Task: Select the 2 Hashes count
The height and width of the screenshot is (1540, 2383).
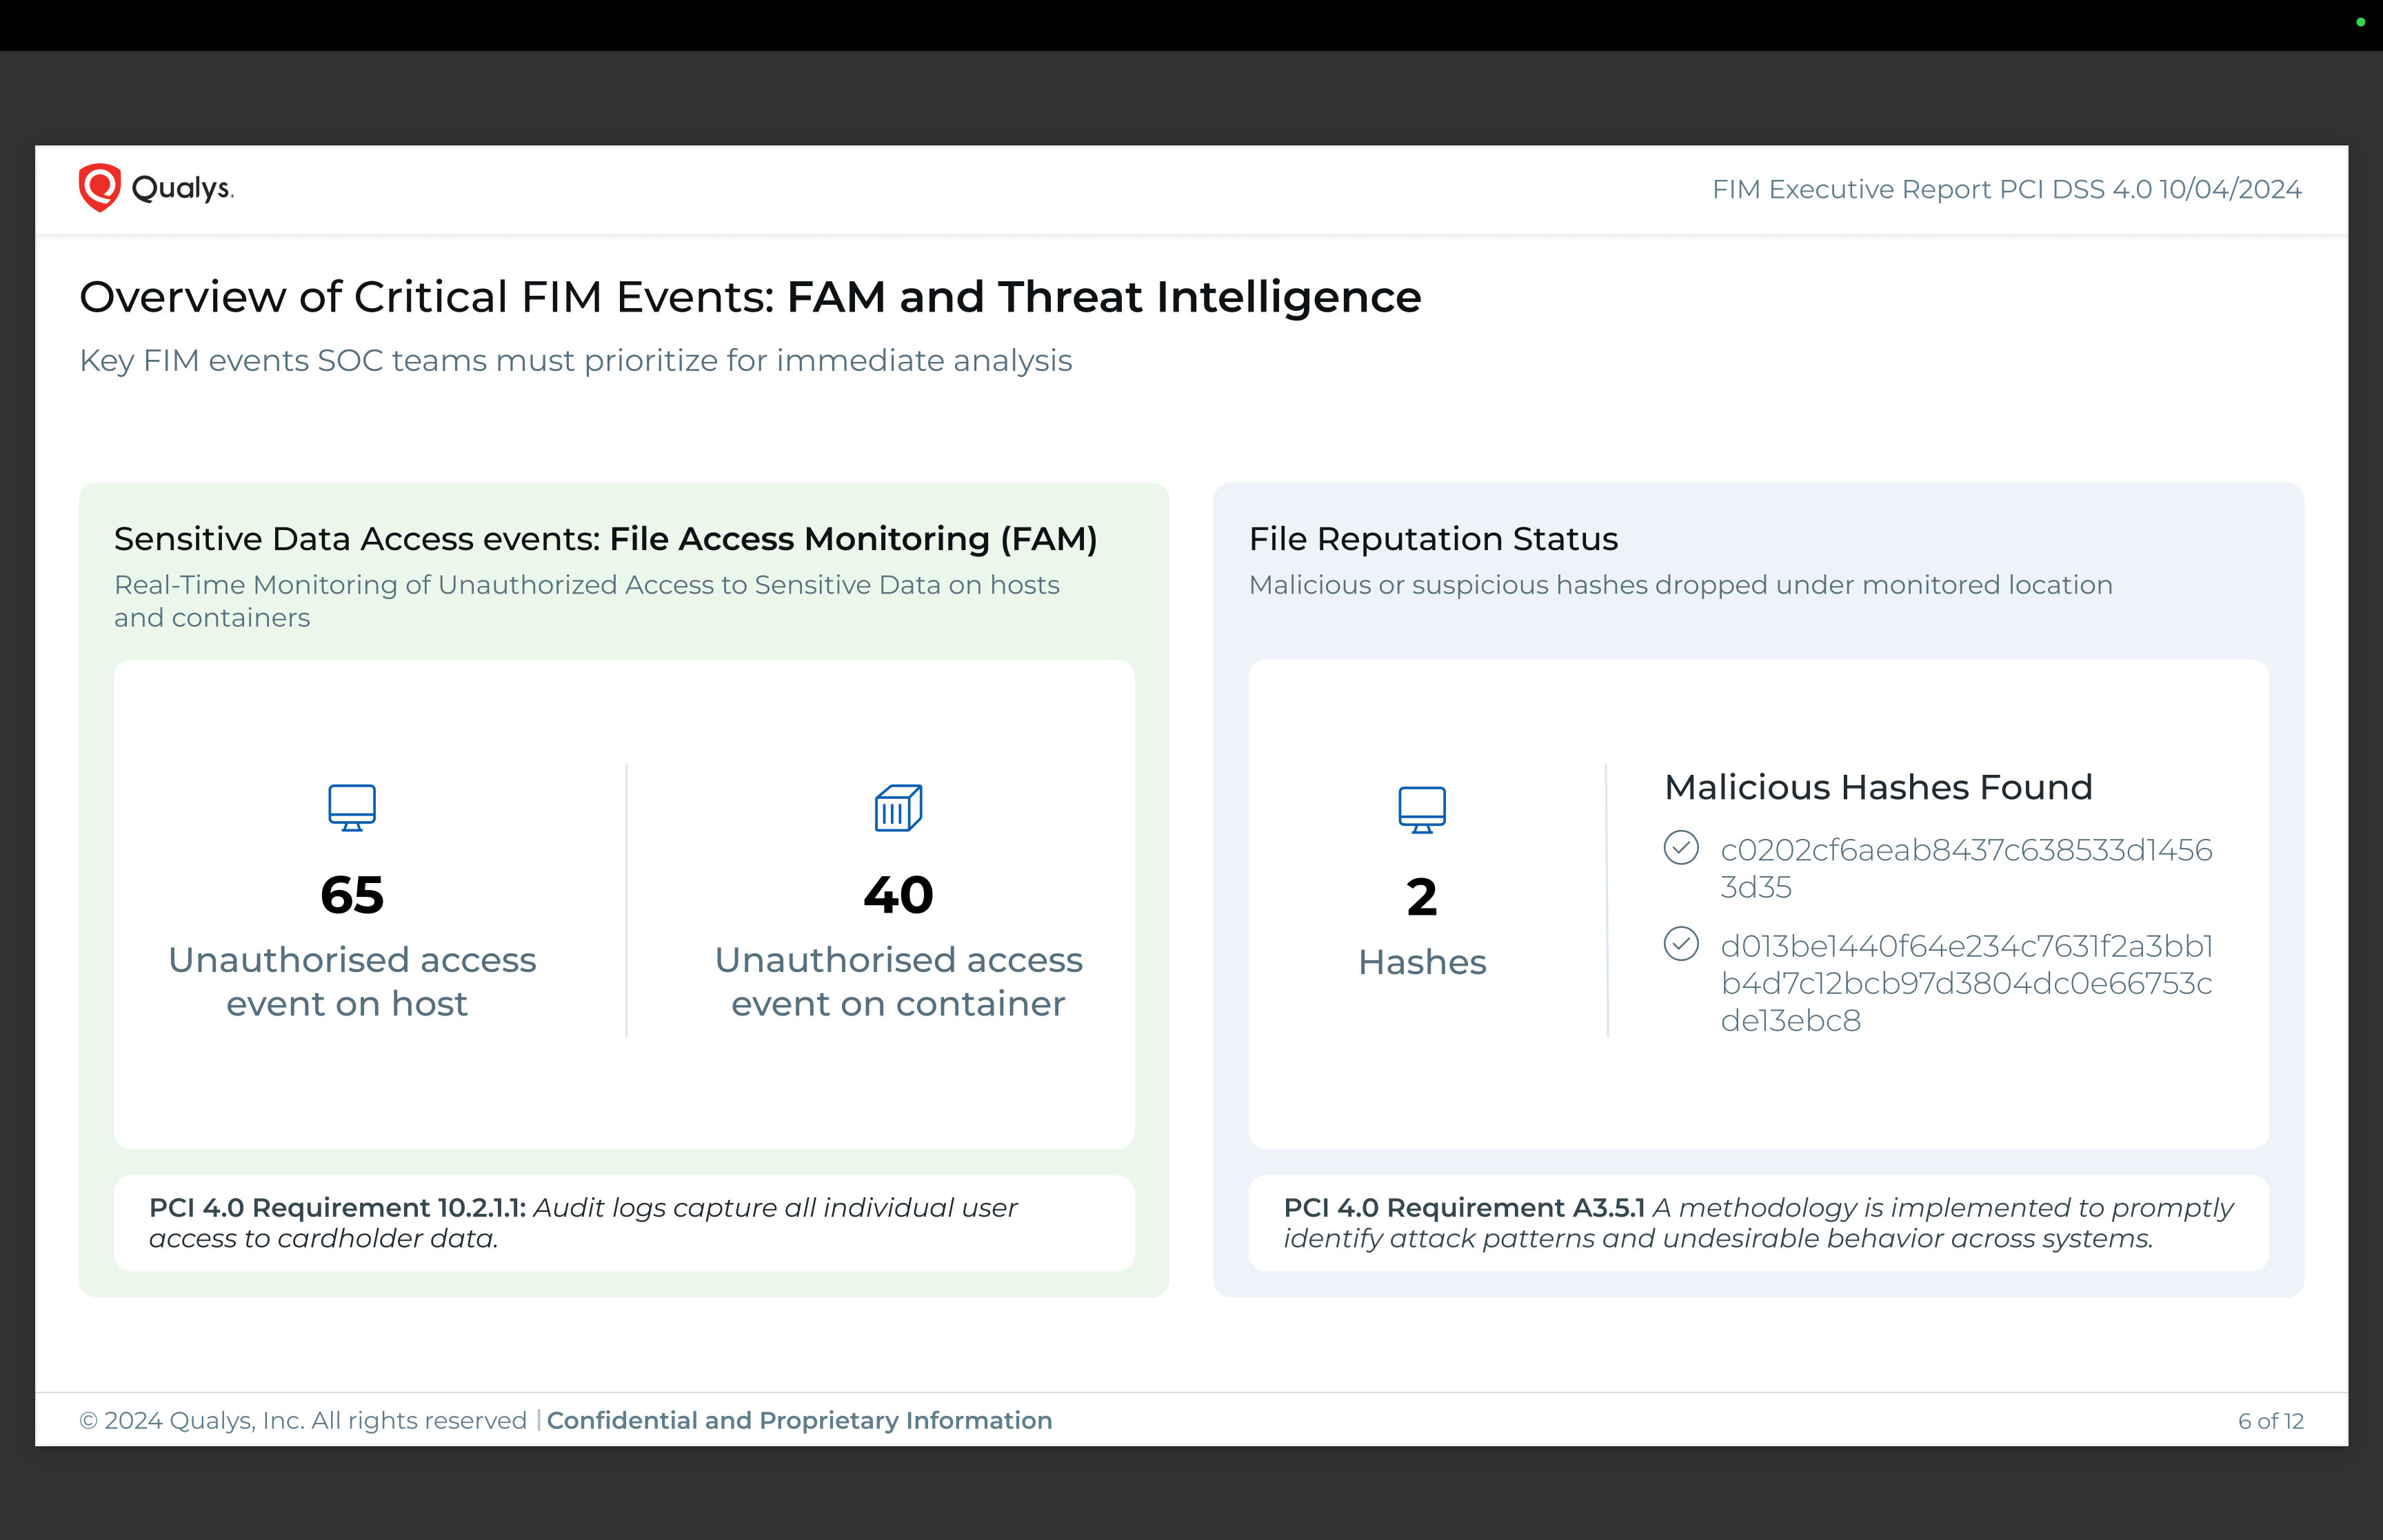Action: [x=1421, y=897]
